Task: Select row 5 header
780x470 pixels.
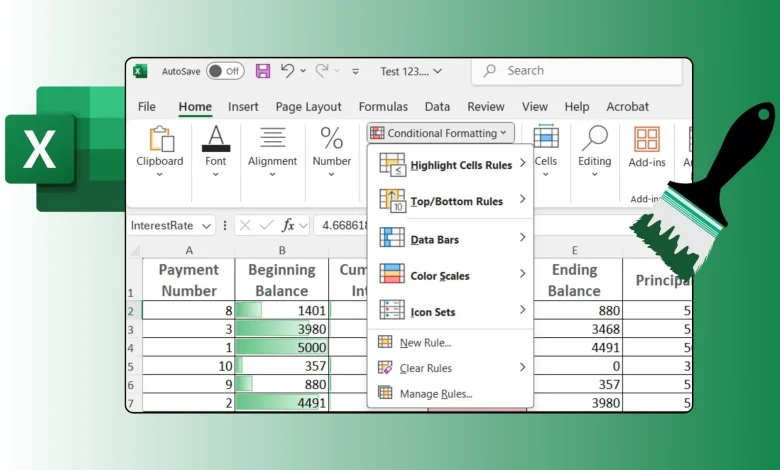Action: tap(134, 367)
